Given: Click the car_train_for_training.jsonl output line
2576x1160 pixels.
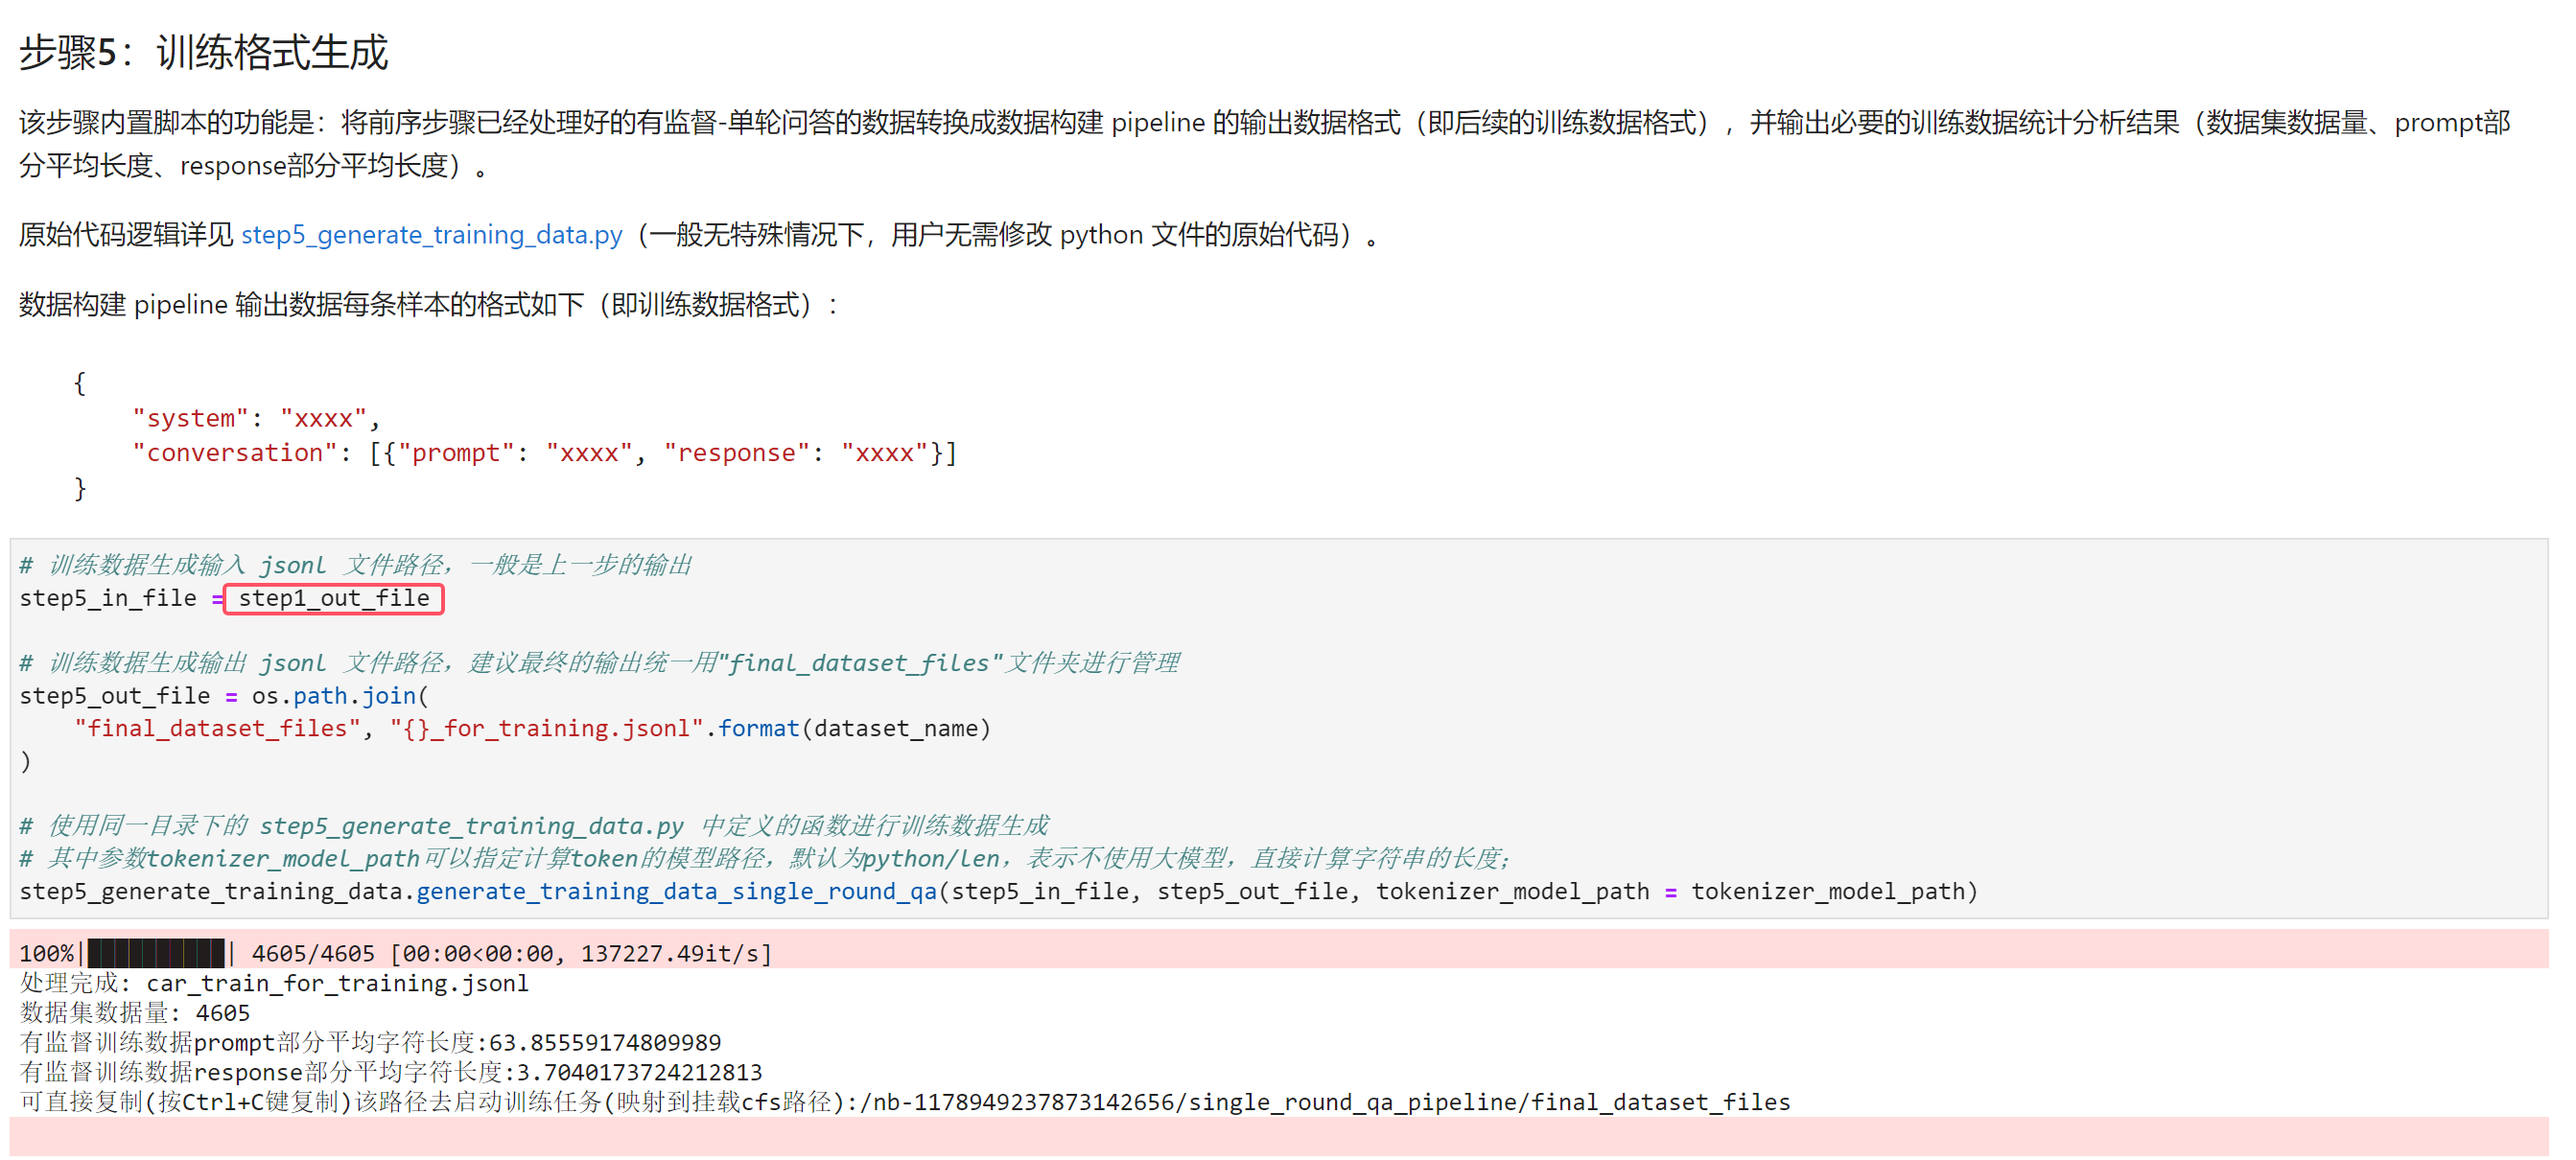Looking at the screenshot, I should [274, 983].
